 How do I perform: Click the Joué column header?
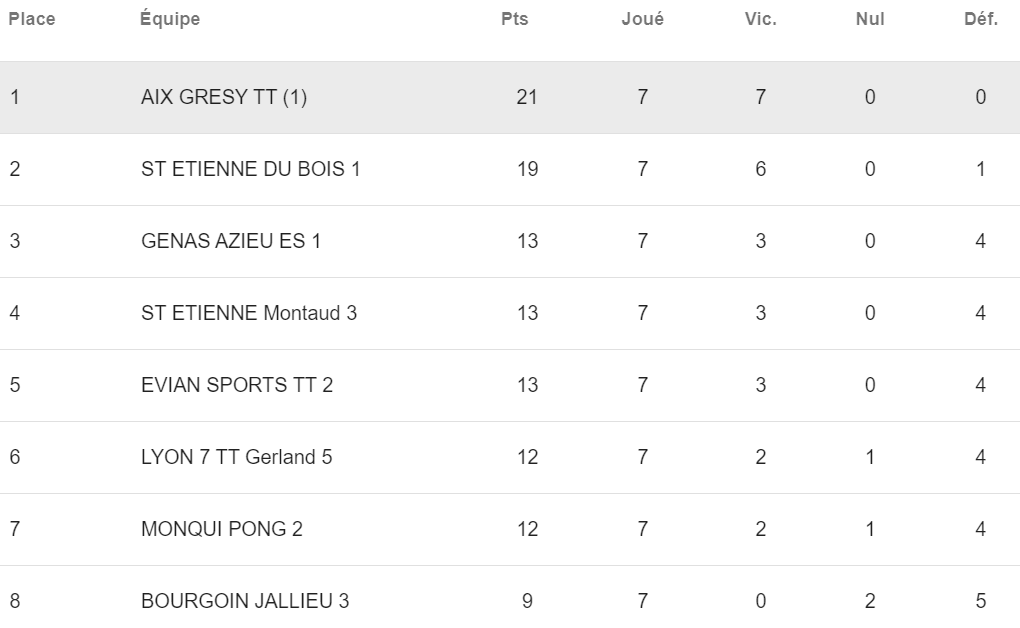pyautogui.click(x=643, y=19)
